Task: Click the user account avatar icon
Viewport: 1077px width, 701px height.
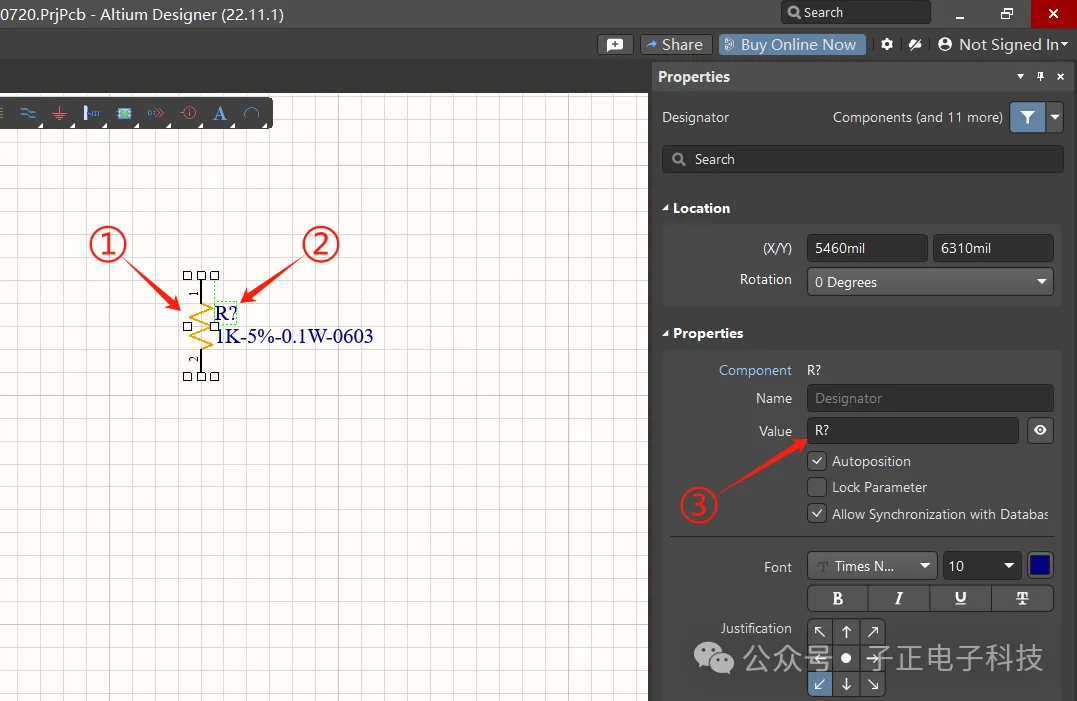Action: point(945,44)
